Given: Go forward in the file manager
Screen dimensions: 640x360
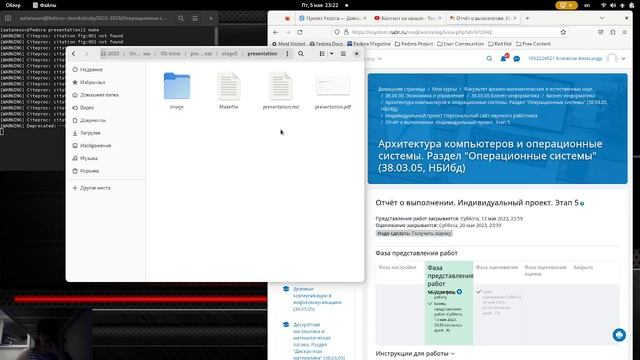Looking at the screenshot, I should point(86,53).
